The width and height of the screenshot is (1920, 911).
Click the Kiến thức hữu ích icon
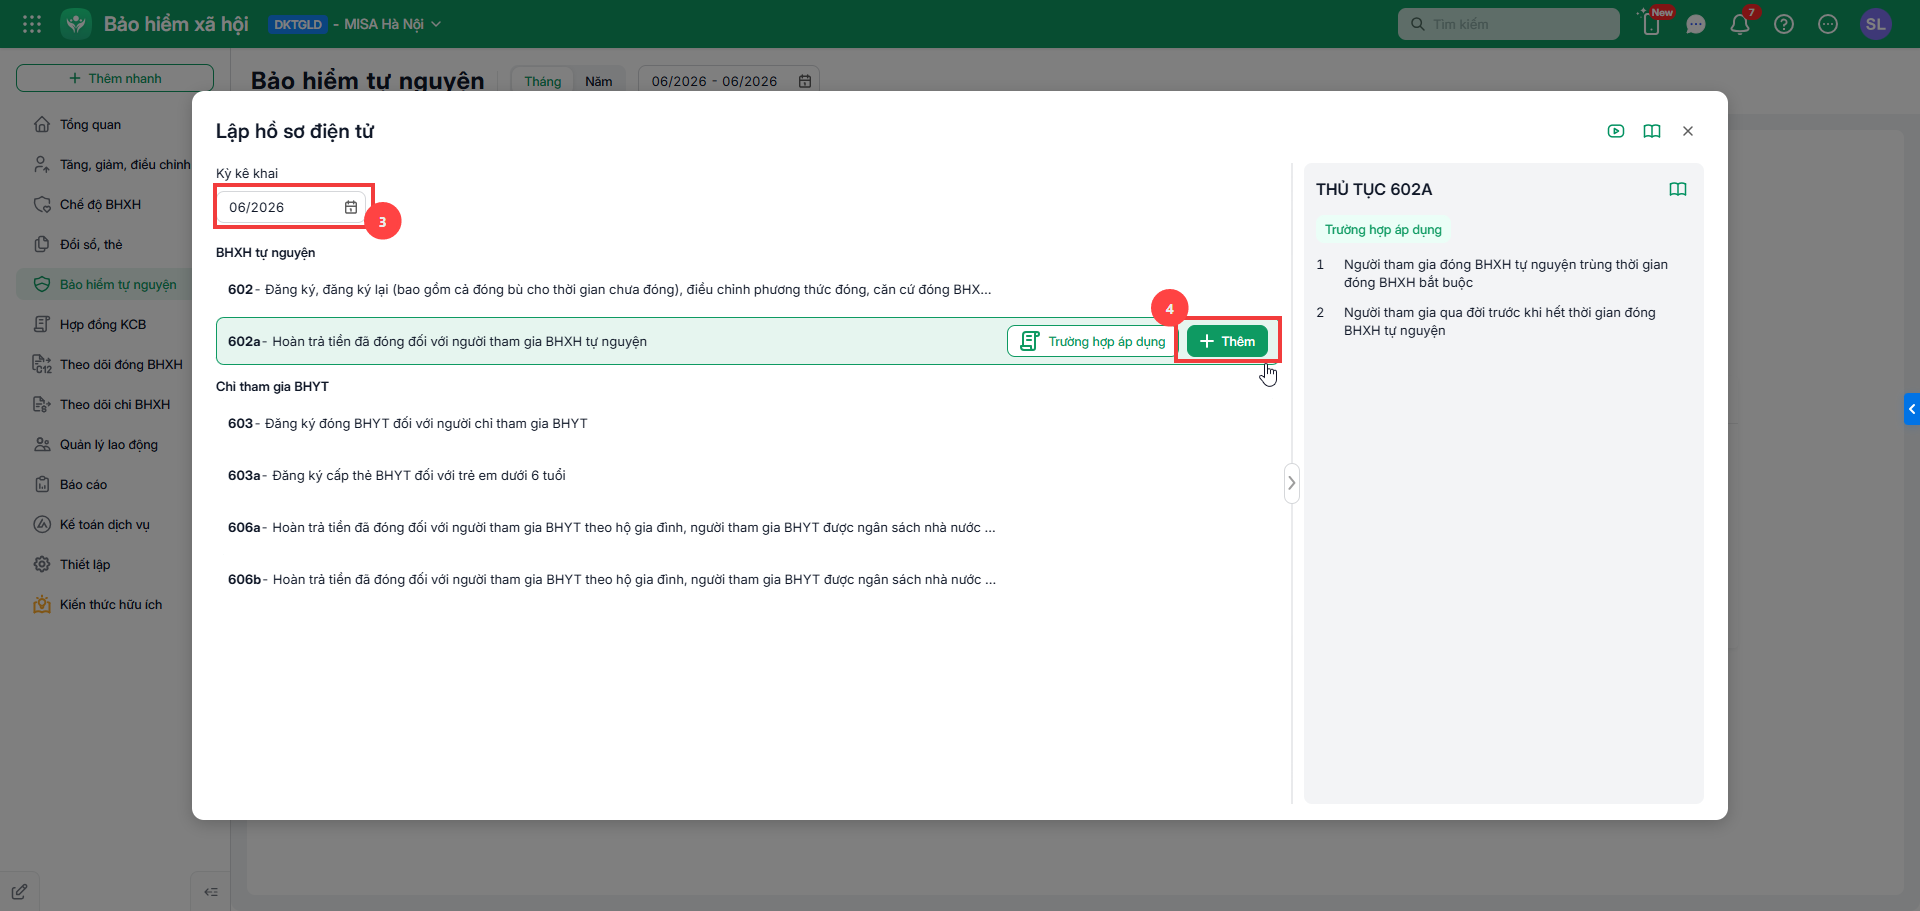click(x=42, y=605)
